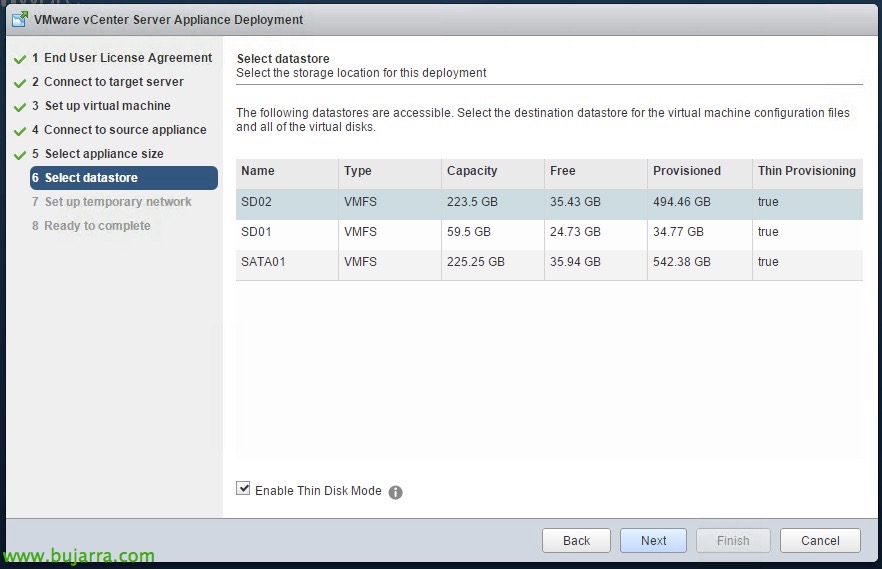Select step 6 Select datastore
The height and width of the screenshot is (569, 882).
pyautogui.click(x=124, y=178)
